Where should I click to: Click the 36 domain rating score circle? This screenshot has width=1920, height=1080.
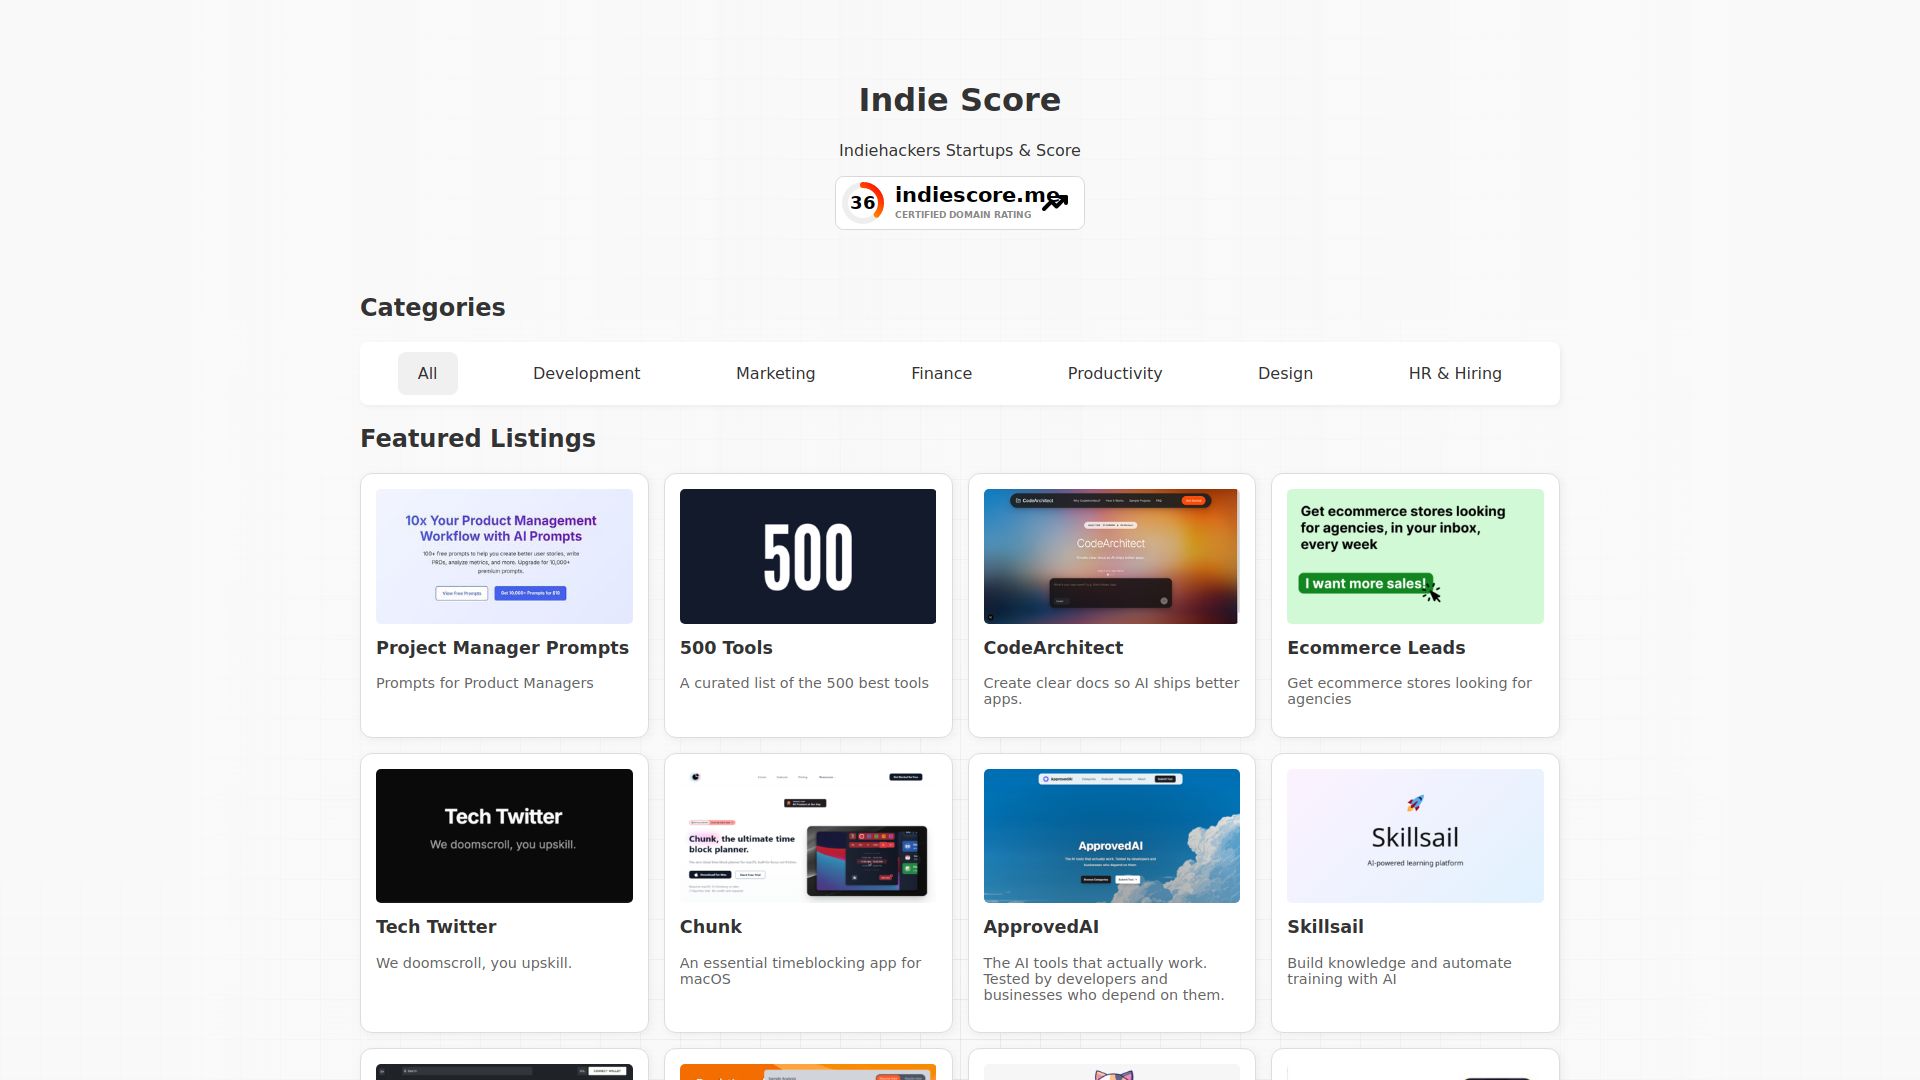864,202
